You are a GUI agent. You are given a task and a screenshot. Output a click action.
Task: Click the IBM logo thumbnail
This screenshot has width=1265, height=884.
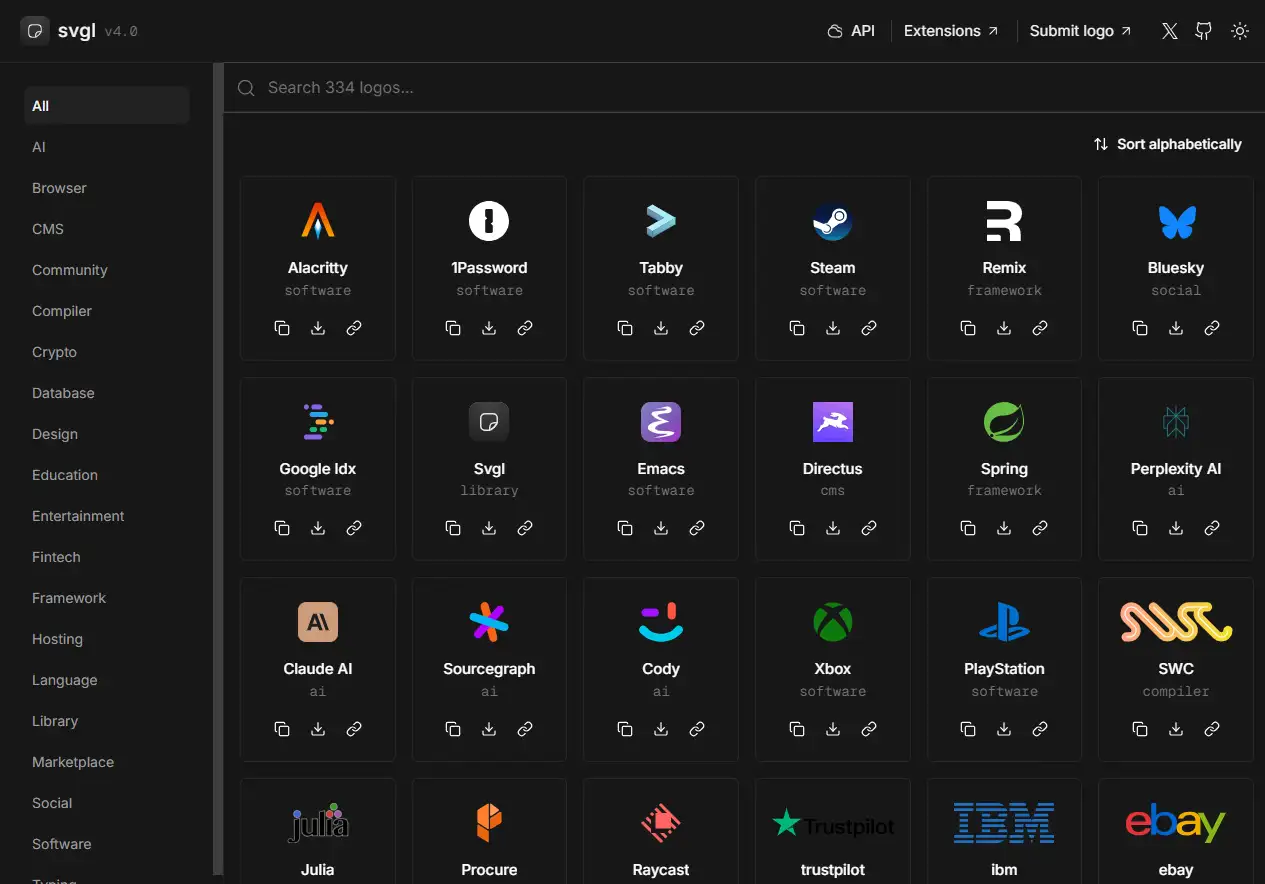(x=1004, y=822)
